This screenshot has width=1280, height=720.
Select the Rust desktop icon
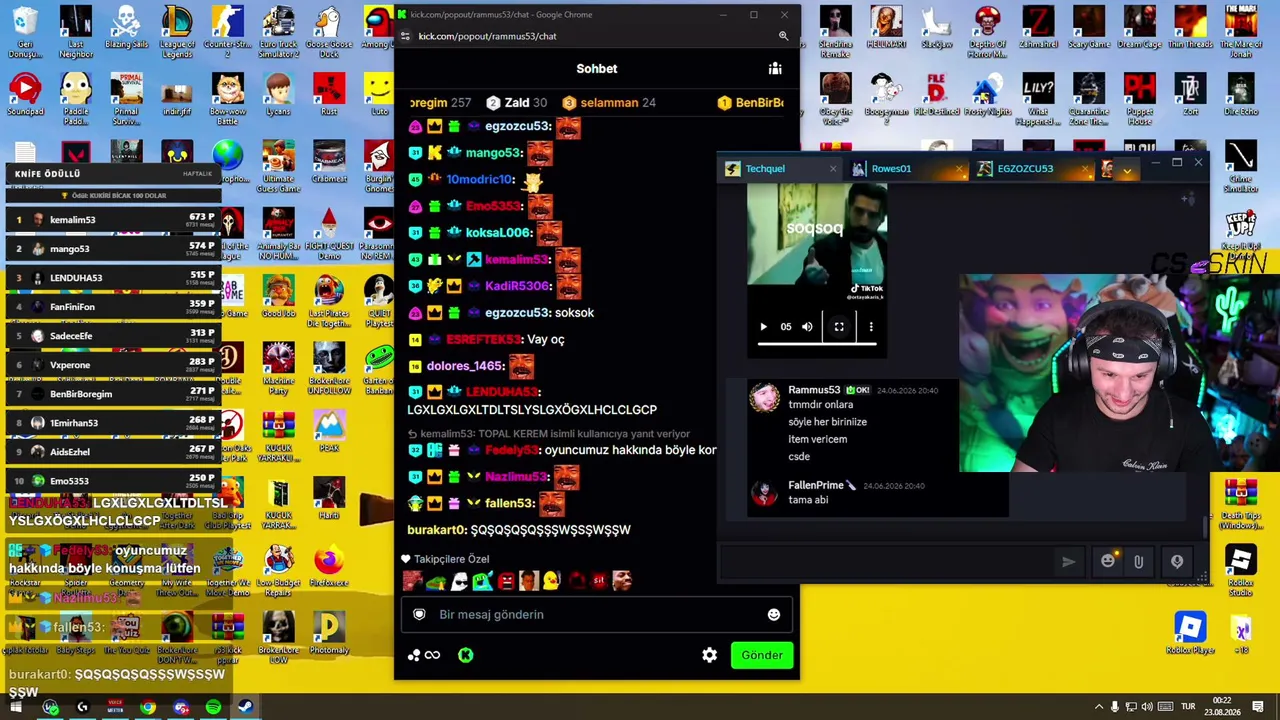[x=329, y=95]
